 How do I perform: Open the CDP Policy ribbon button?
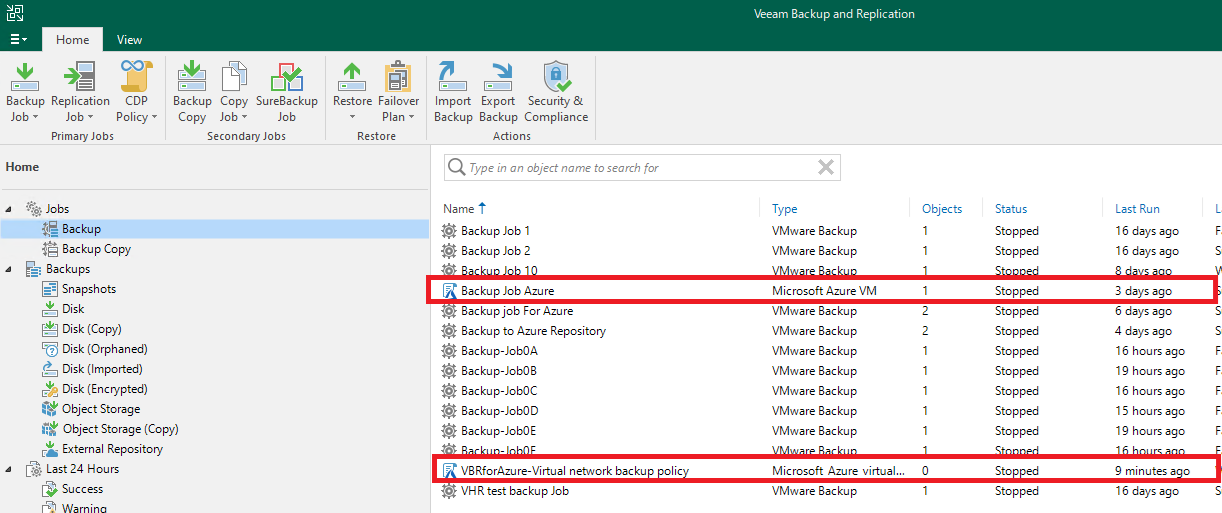136,91
